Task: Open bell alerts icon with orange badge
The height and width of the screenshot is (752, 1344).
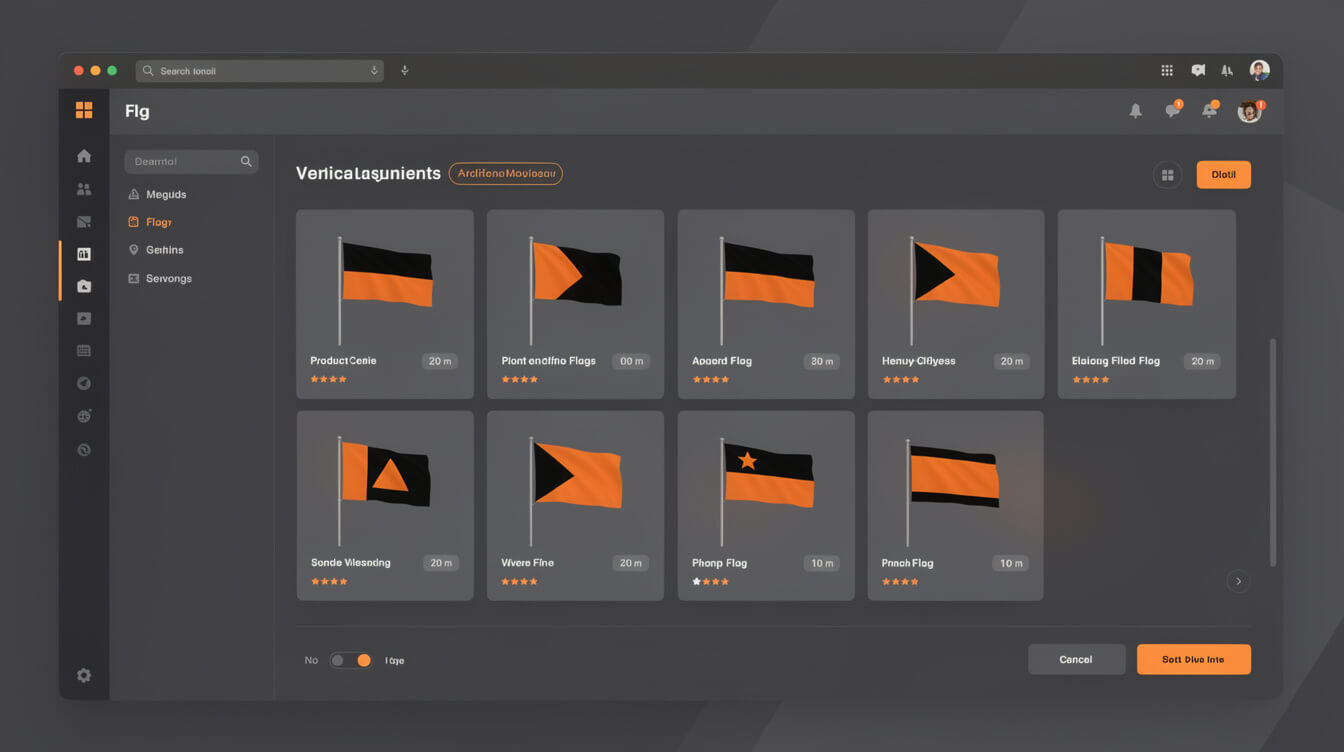Action: [1210, 110]
